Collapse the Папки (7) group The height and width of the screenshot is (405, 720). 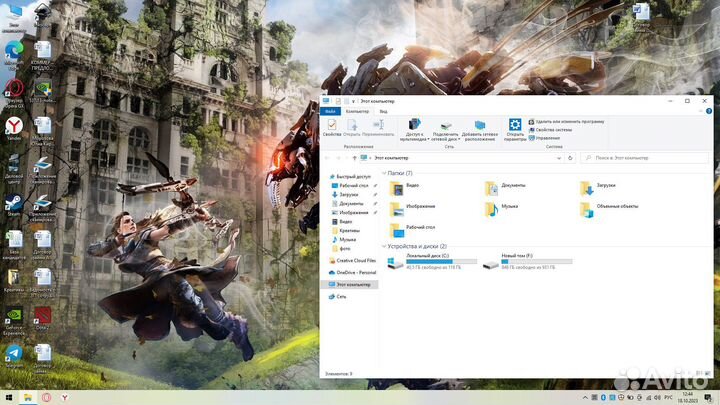(x=384, y=173)
